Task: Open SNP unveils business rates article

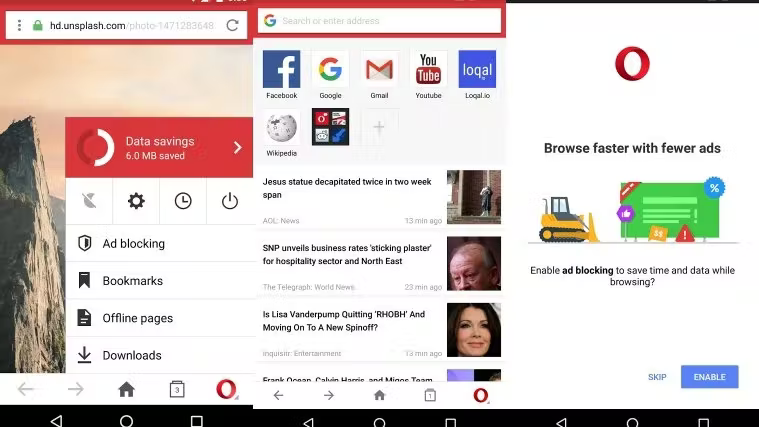Action: 380,263
